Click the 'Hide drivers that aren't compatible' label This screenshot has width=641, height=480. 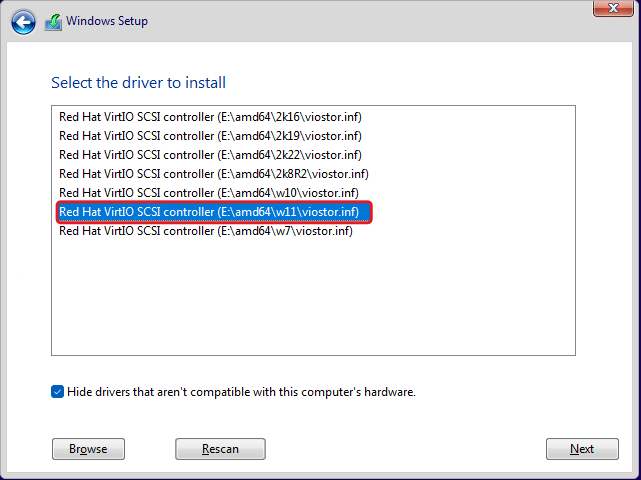coord(241,392)
